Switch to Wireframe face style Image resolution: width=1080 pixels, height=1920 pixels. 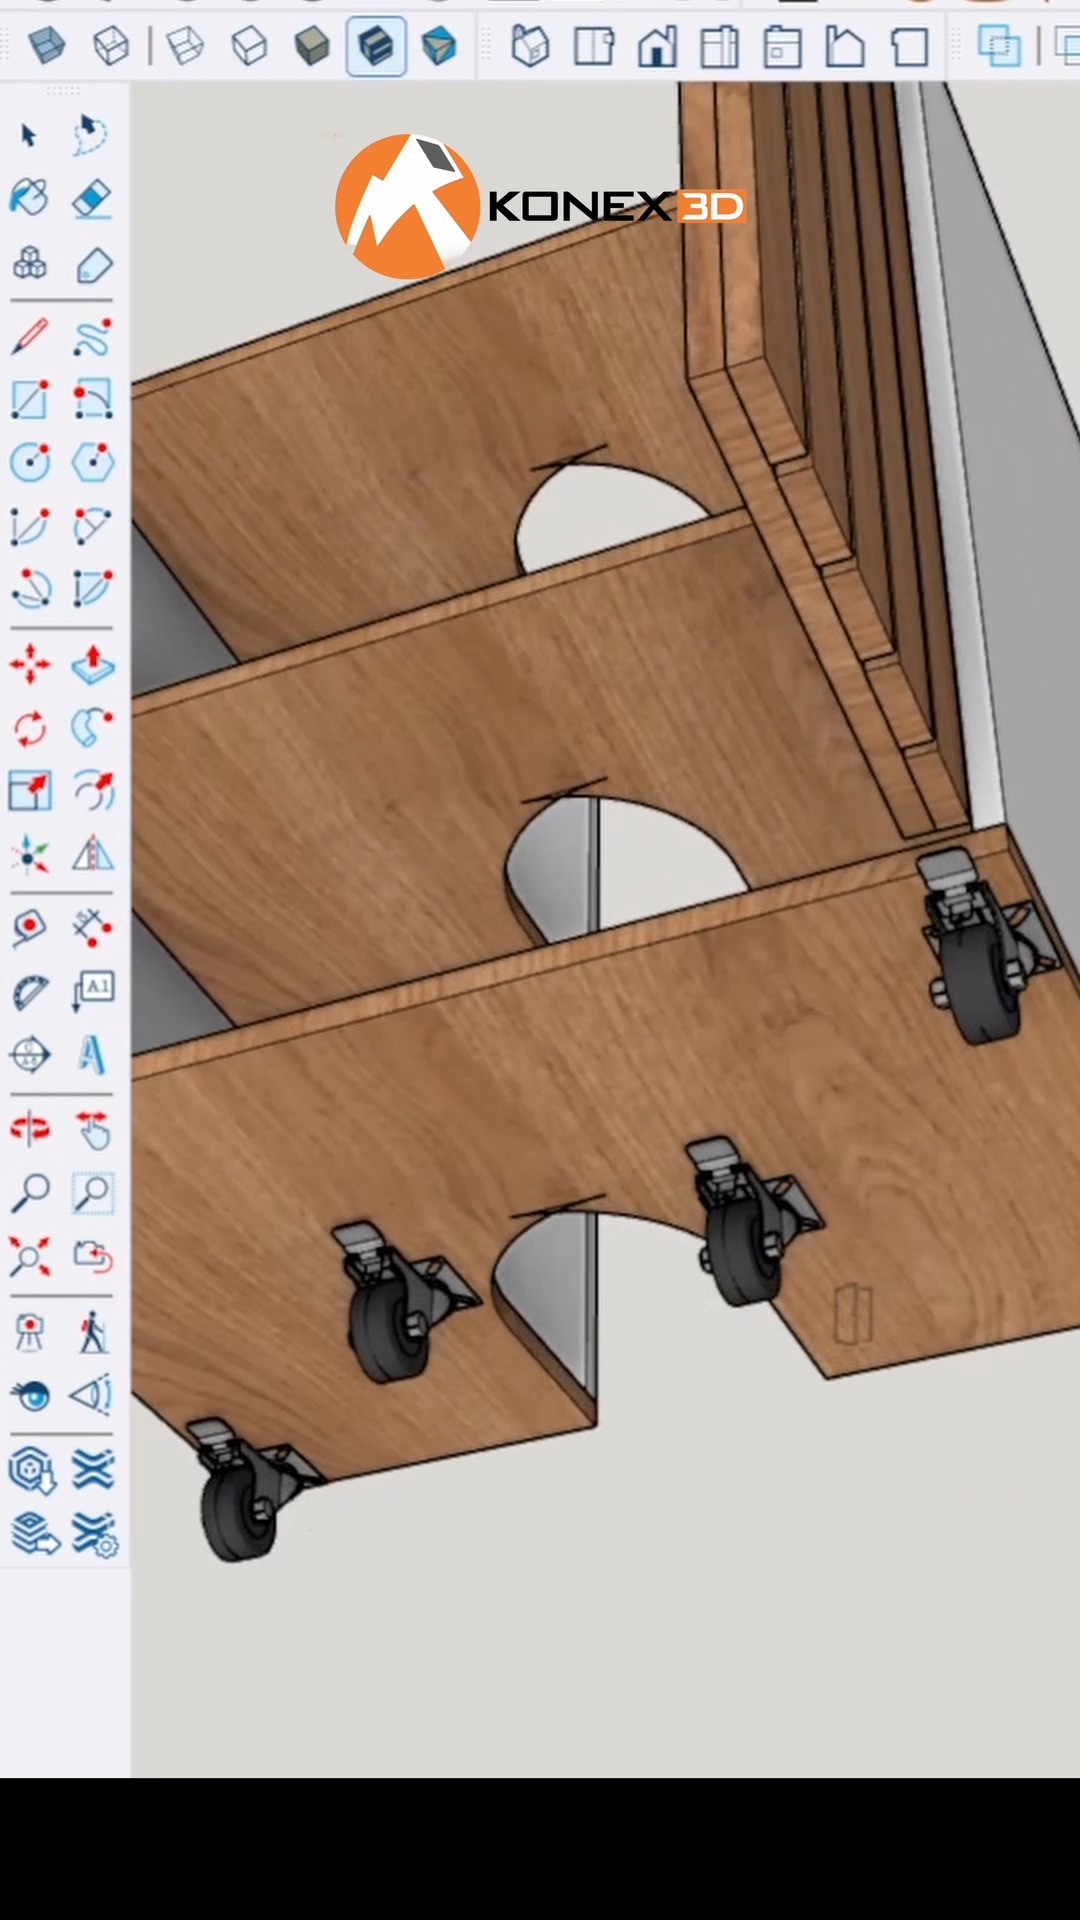(185, 45)
